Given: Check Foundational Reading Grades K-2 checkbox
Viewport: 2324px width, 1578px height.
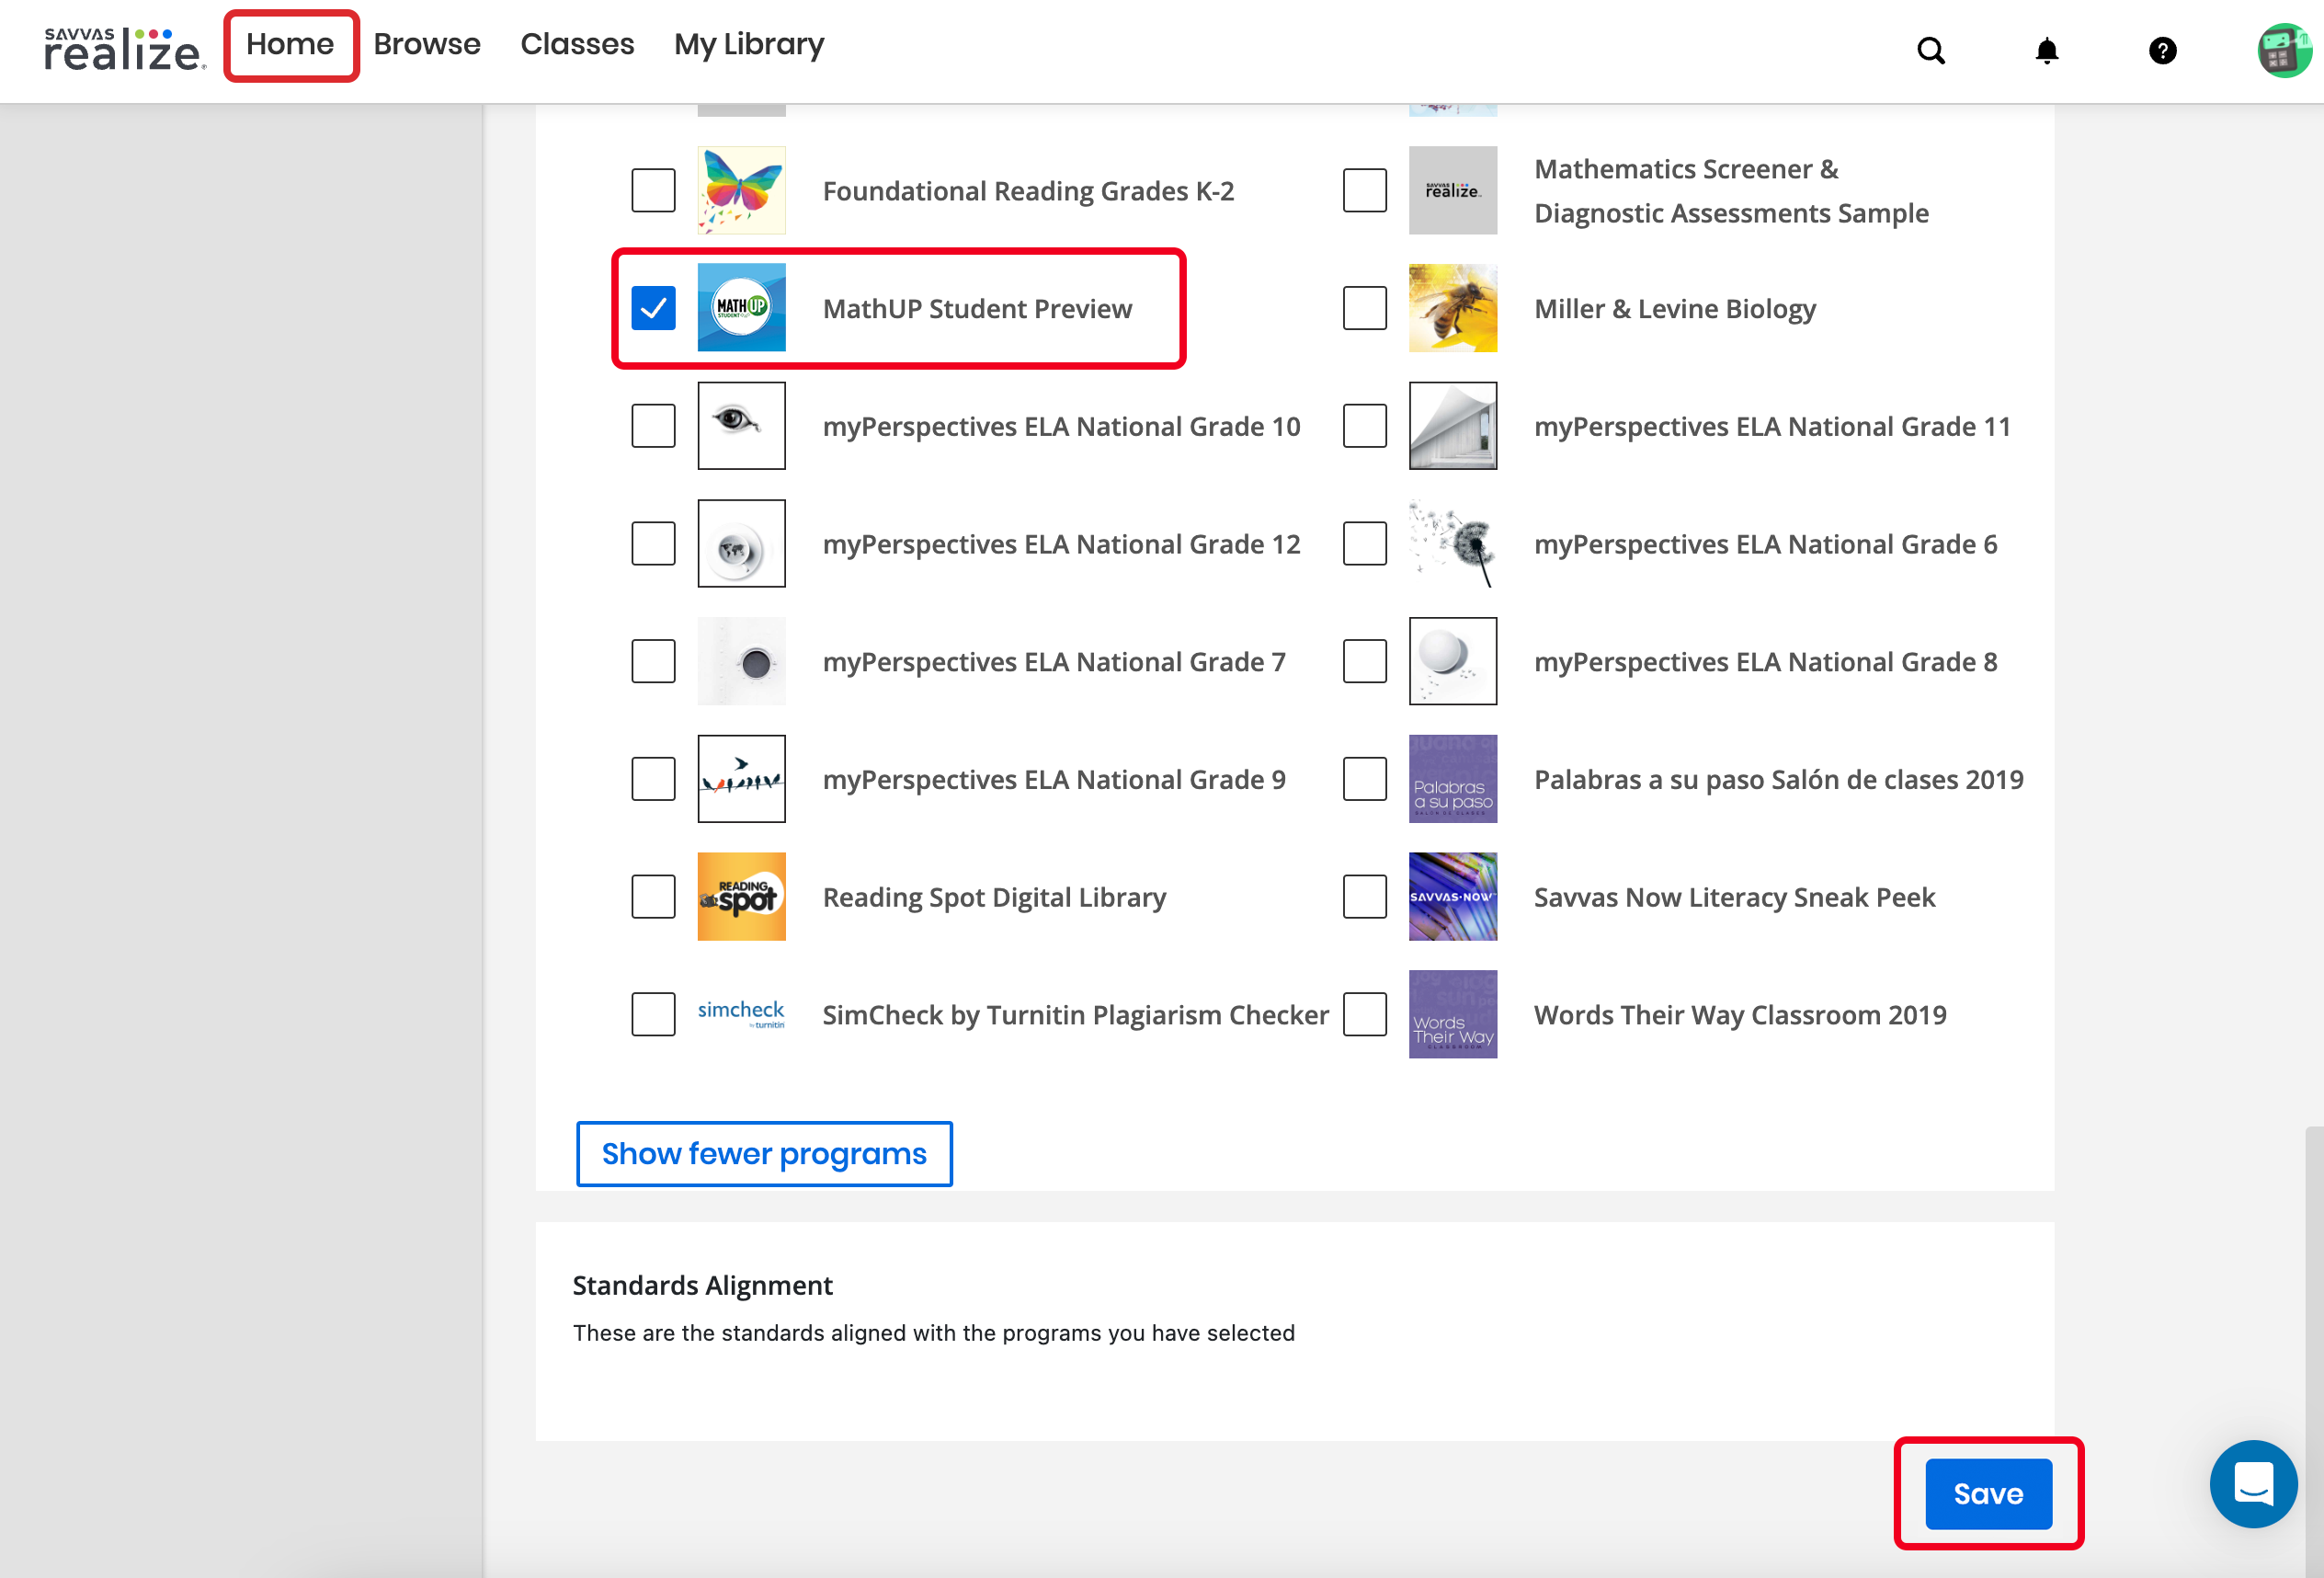Looking at the screenshot, I should [x=653, y=191].
